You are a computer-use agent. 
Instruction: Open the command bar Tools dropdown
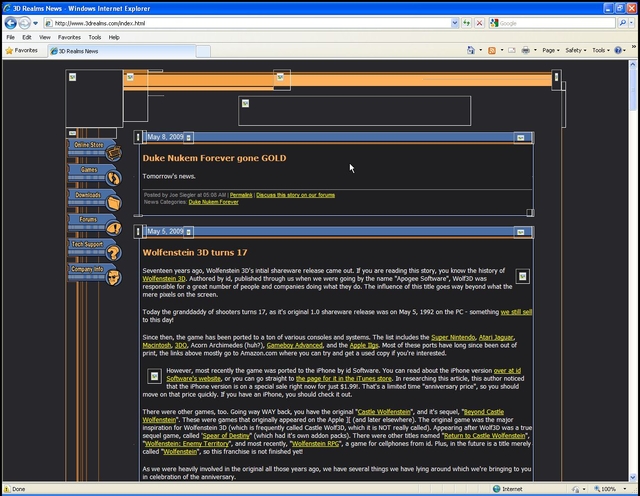pyautogui.click(x=601, y=50)
